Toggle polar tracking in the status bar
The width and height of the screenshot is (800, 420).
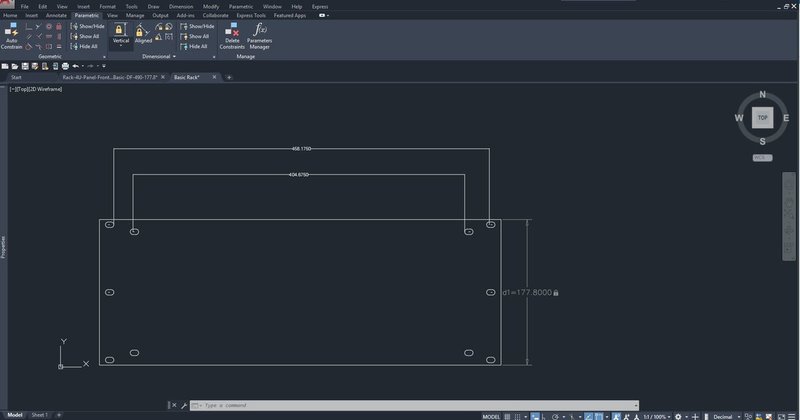pyautogui.click(x=555, y=416)
